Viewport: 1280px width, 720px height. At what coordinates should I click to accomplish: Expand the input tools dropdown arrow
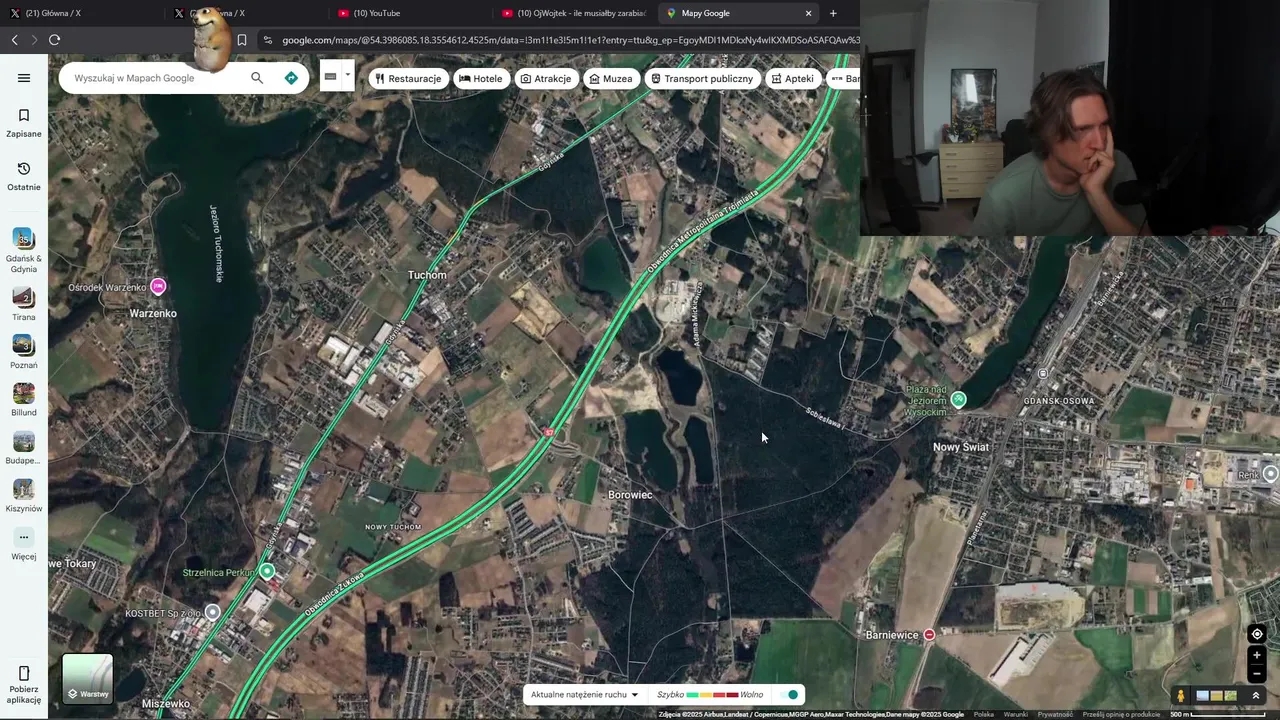pyautogui.click(x=348, y=75)
